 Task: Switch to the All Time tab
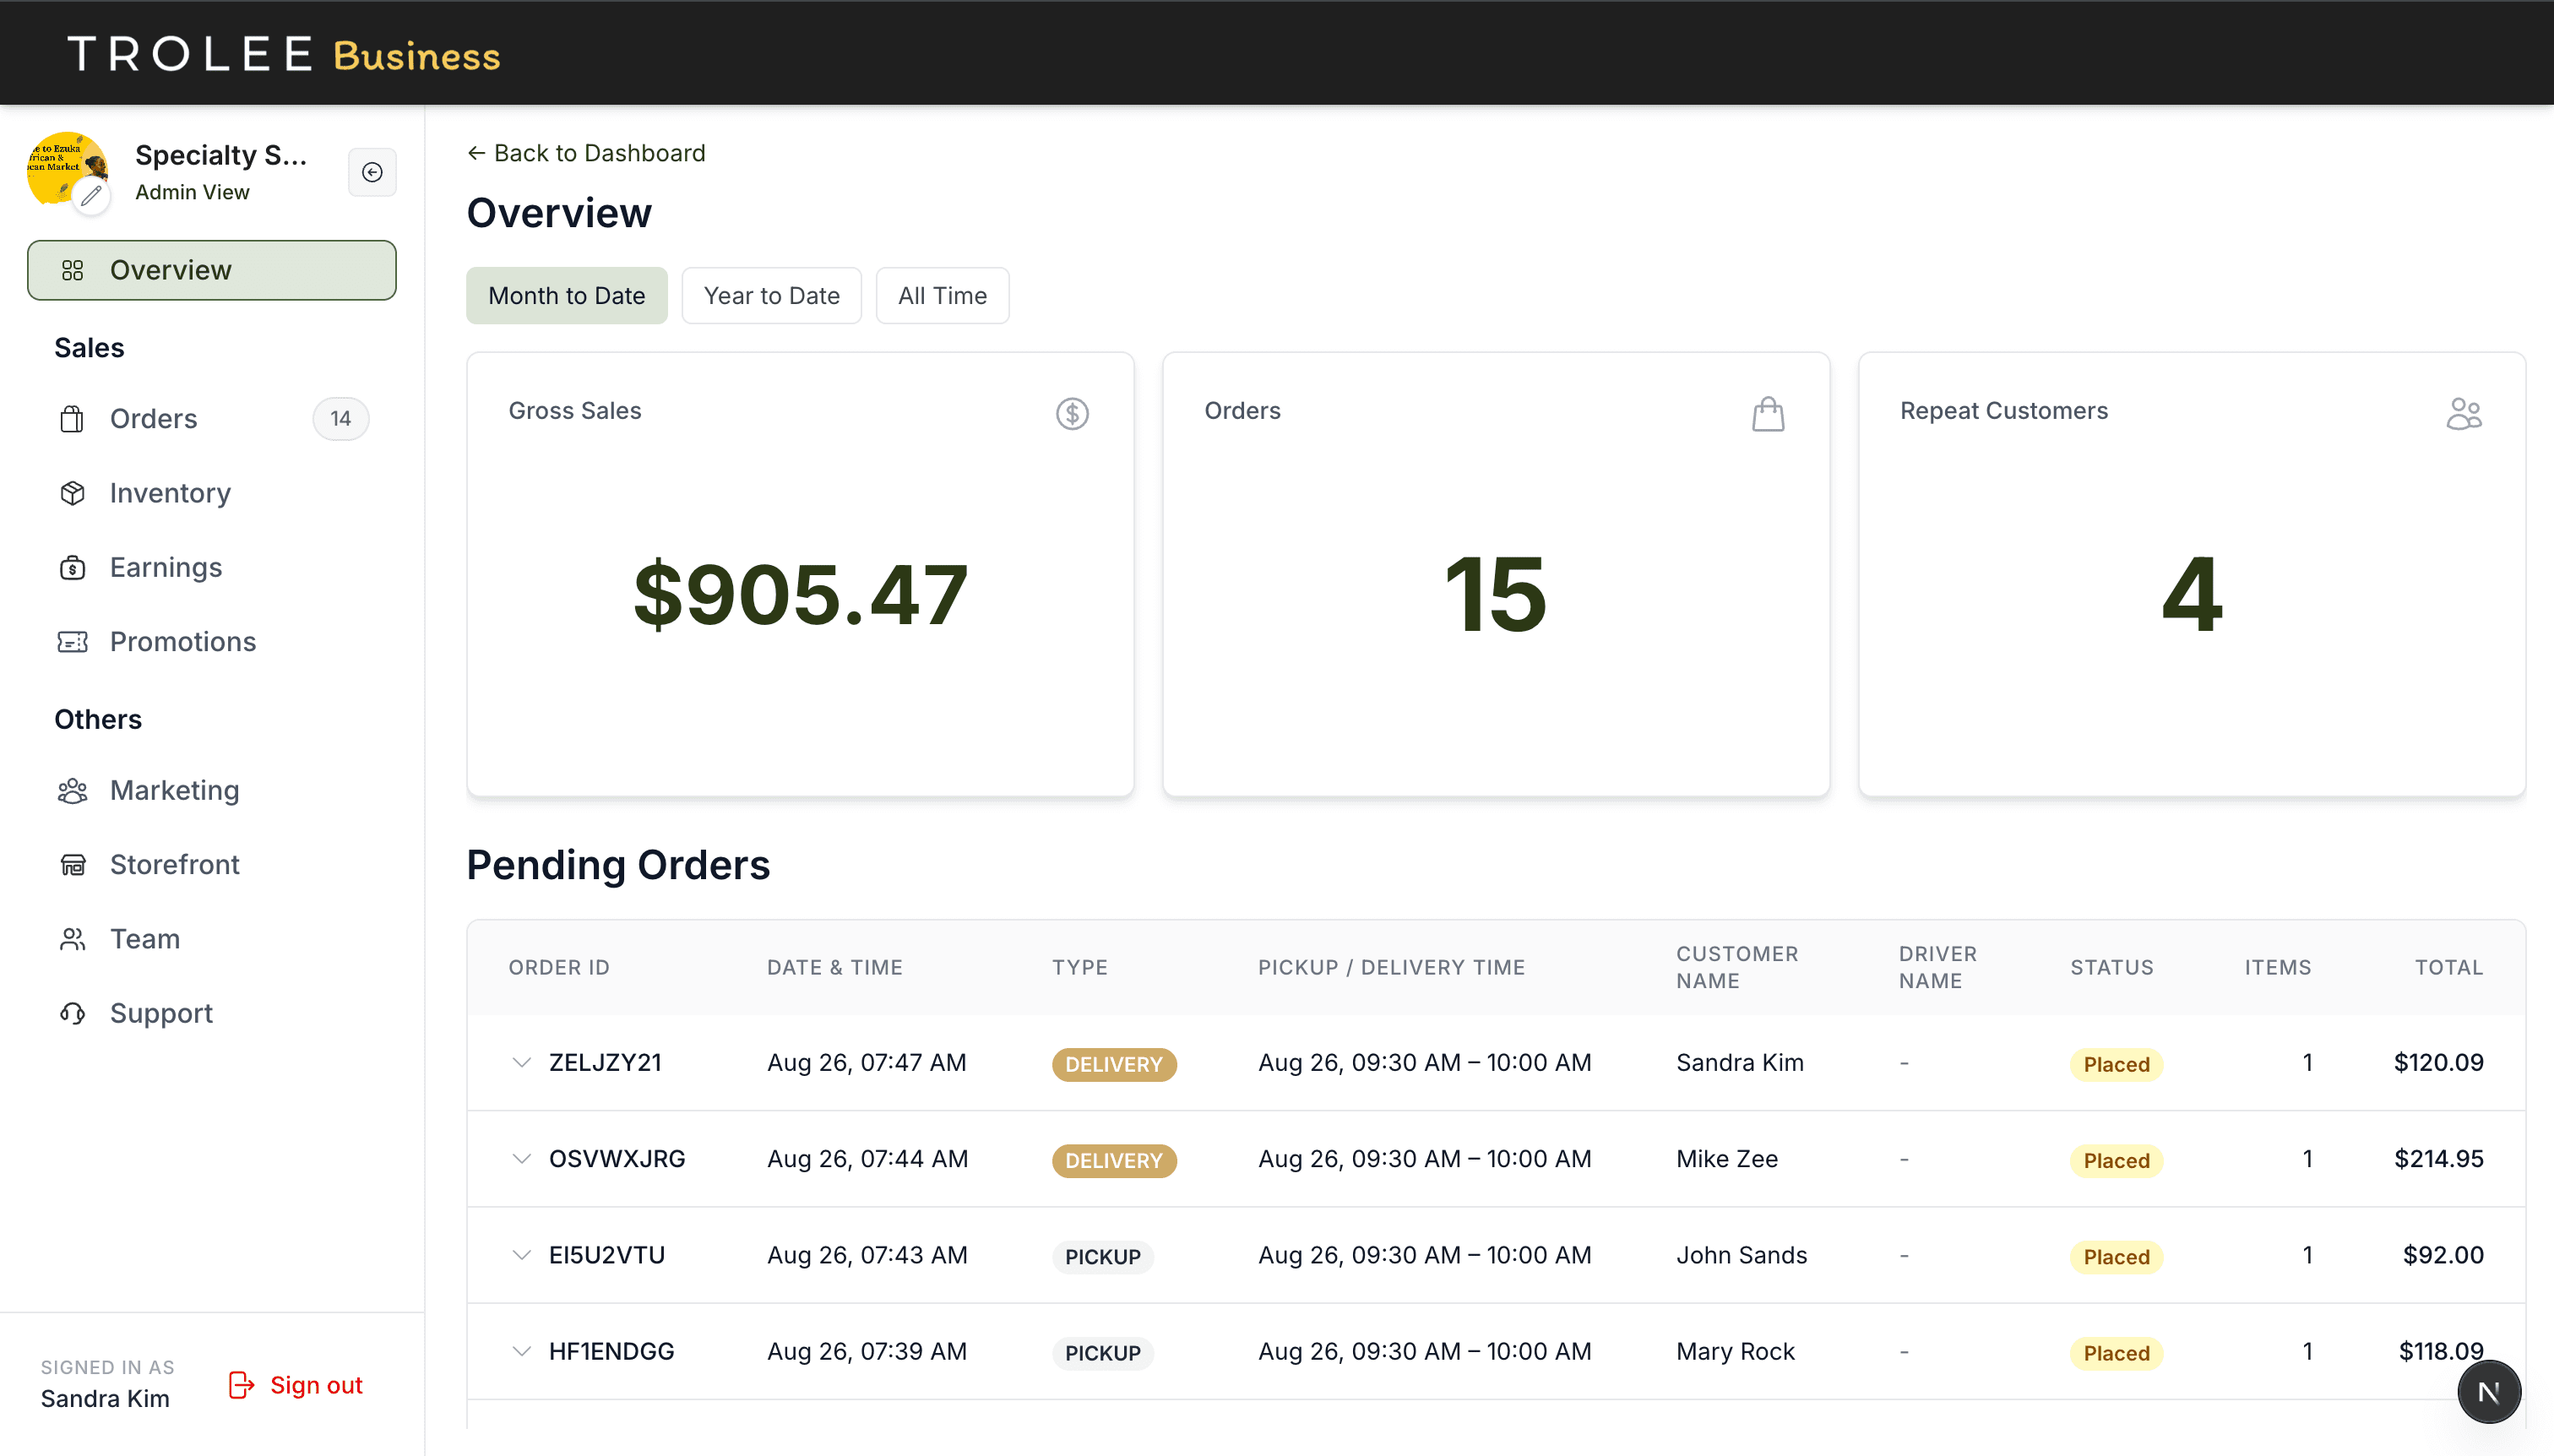click(x=942, y=296)
